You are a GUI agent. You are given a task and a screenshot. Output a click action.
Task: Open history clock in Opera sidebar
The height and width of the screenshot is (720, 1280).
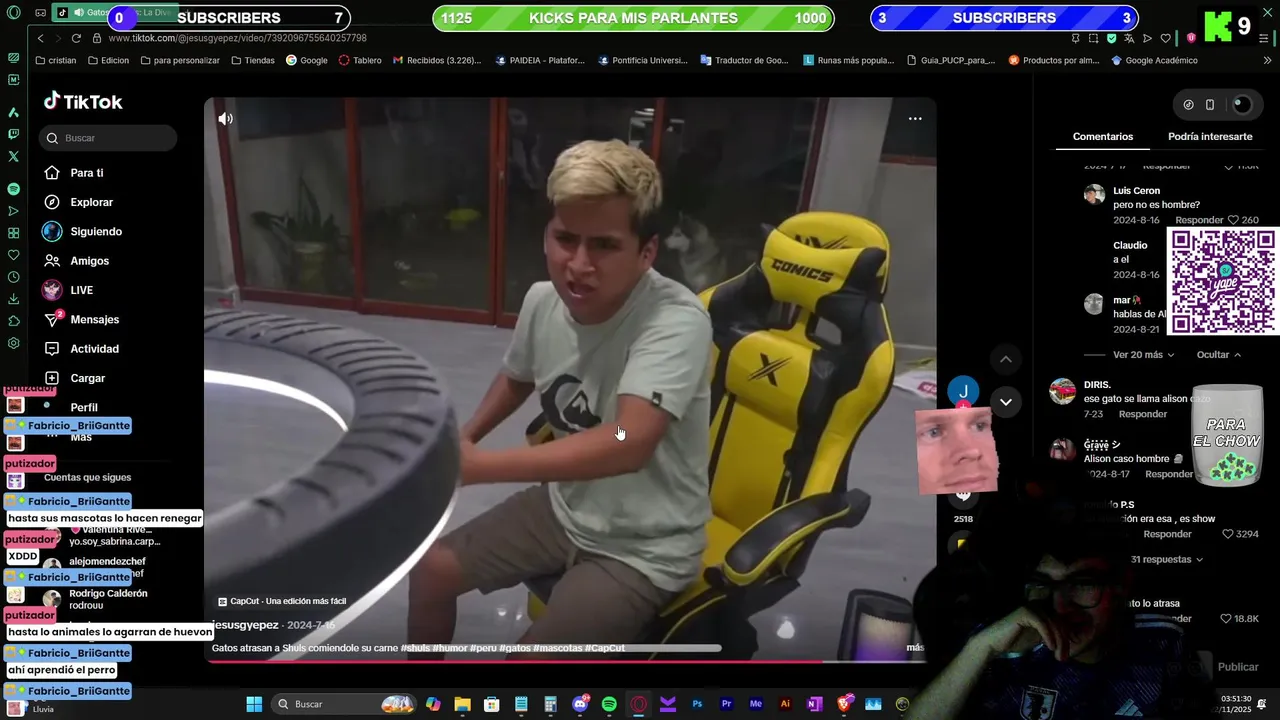[x=13, y=277]
